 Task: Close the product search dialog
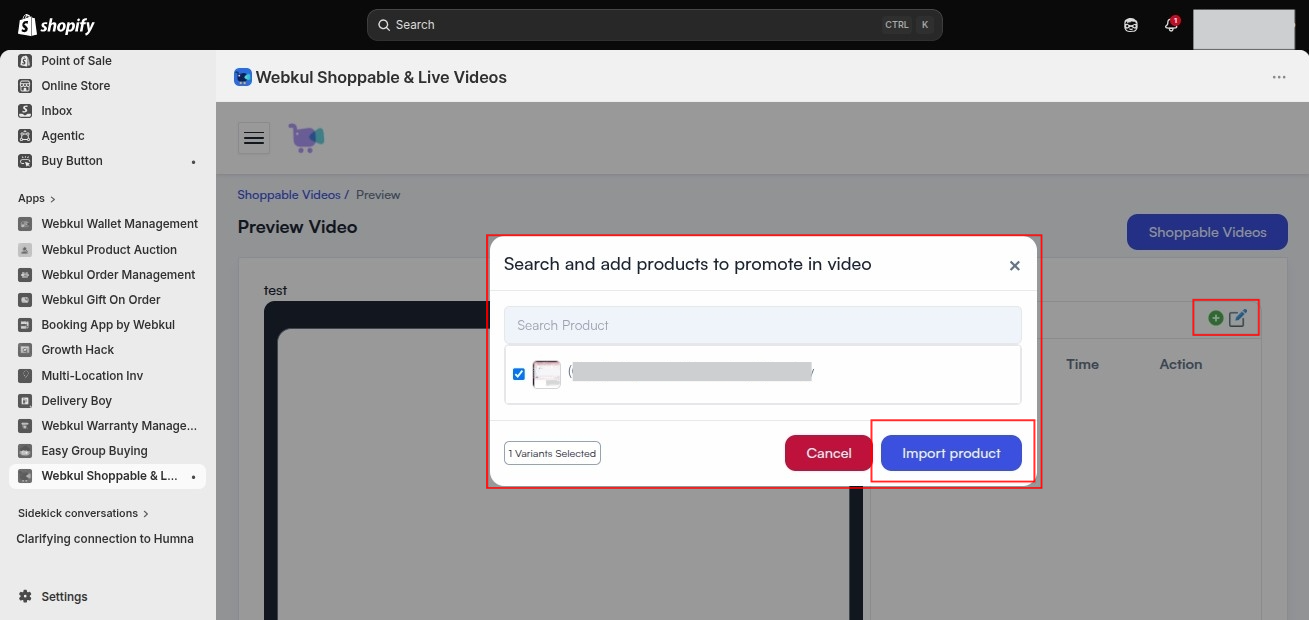1014,266
